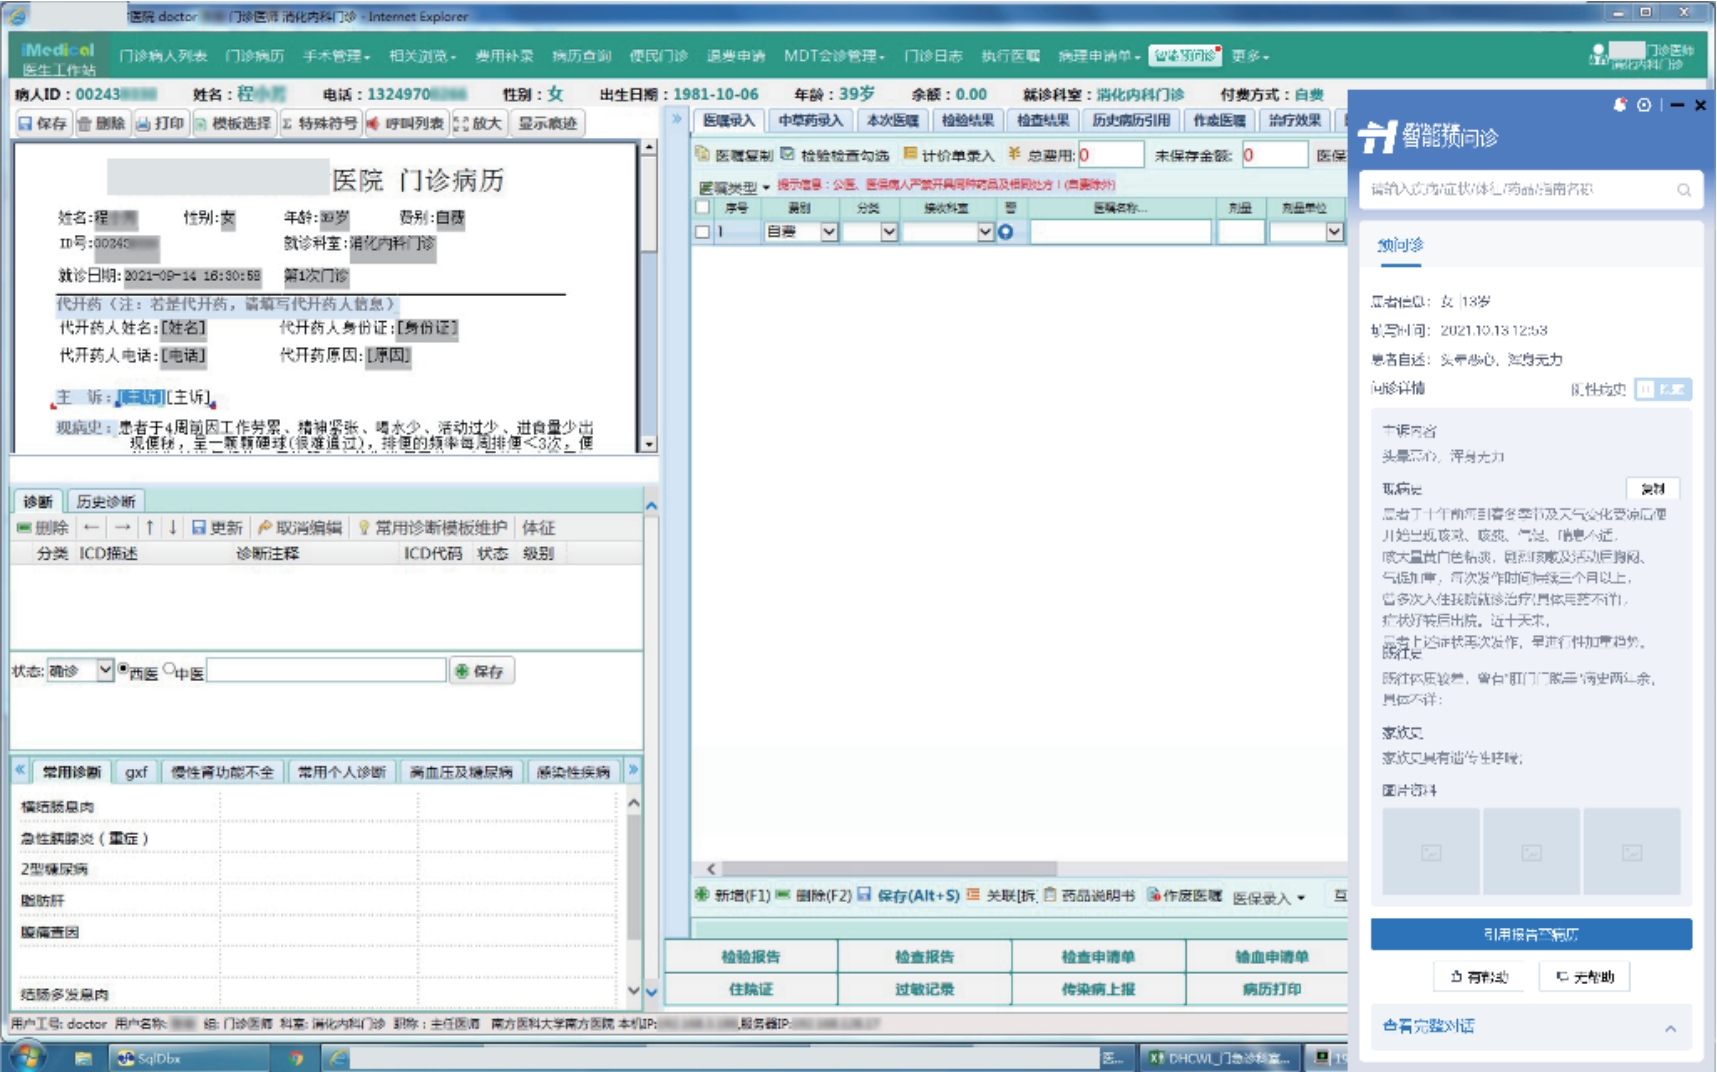
Task: Select the 西医 radio button
Action: 120,670
